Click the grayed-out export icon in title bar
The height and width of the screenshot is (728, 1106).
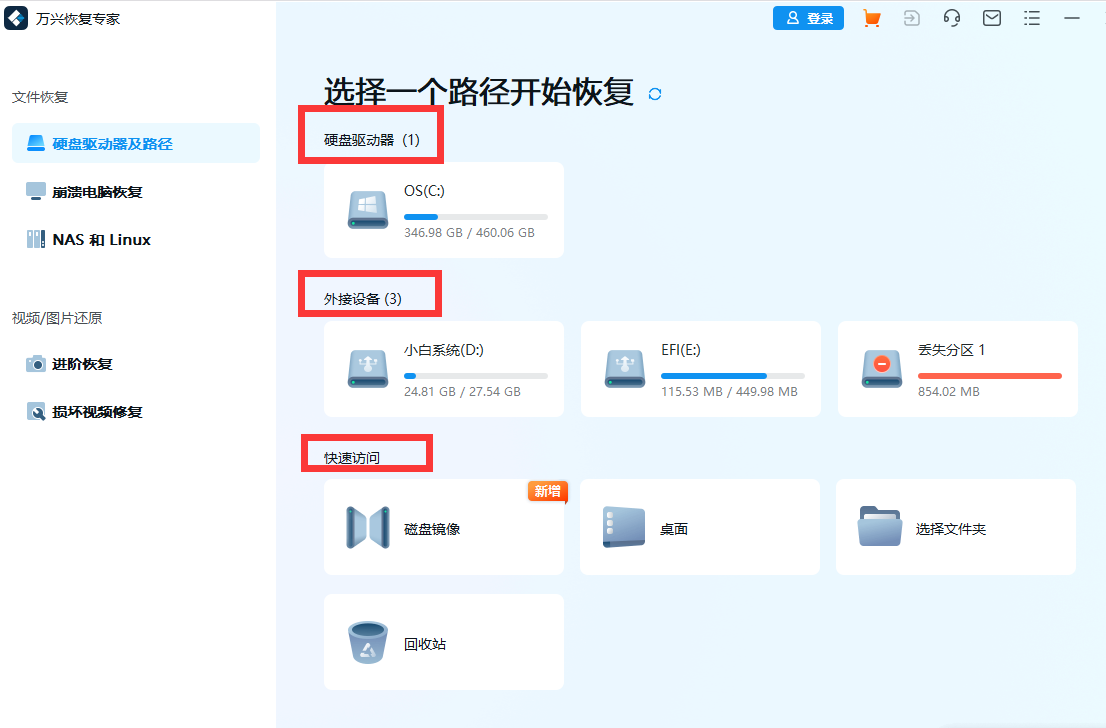coord(911,18)
